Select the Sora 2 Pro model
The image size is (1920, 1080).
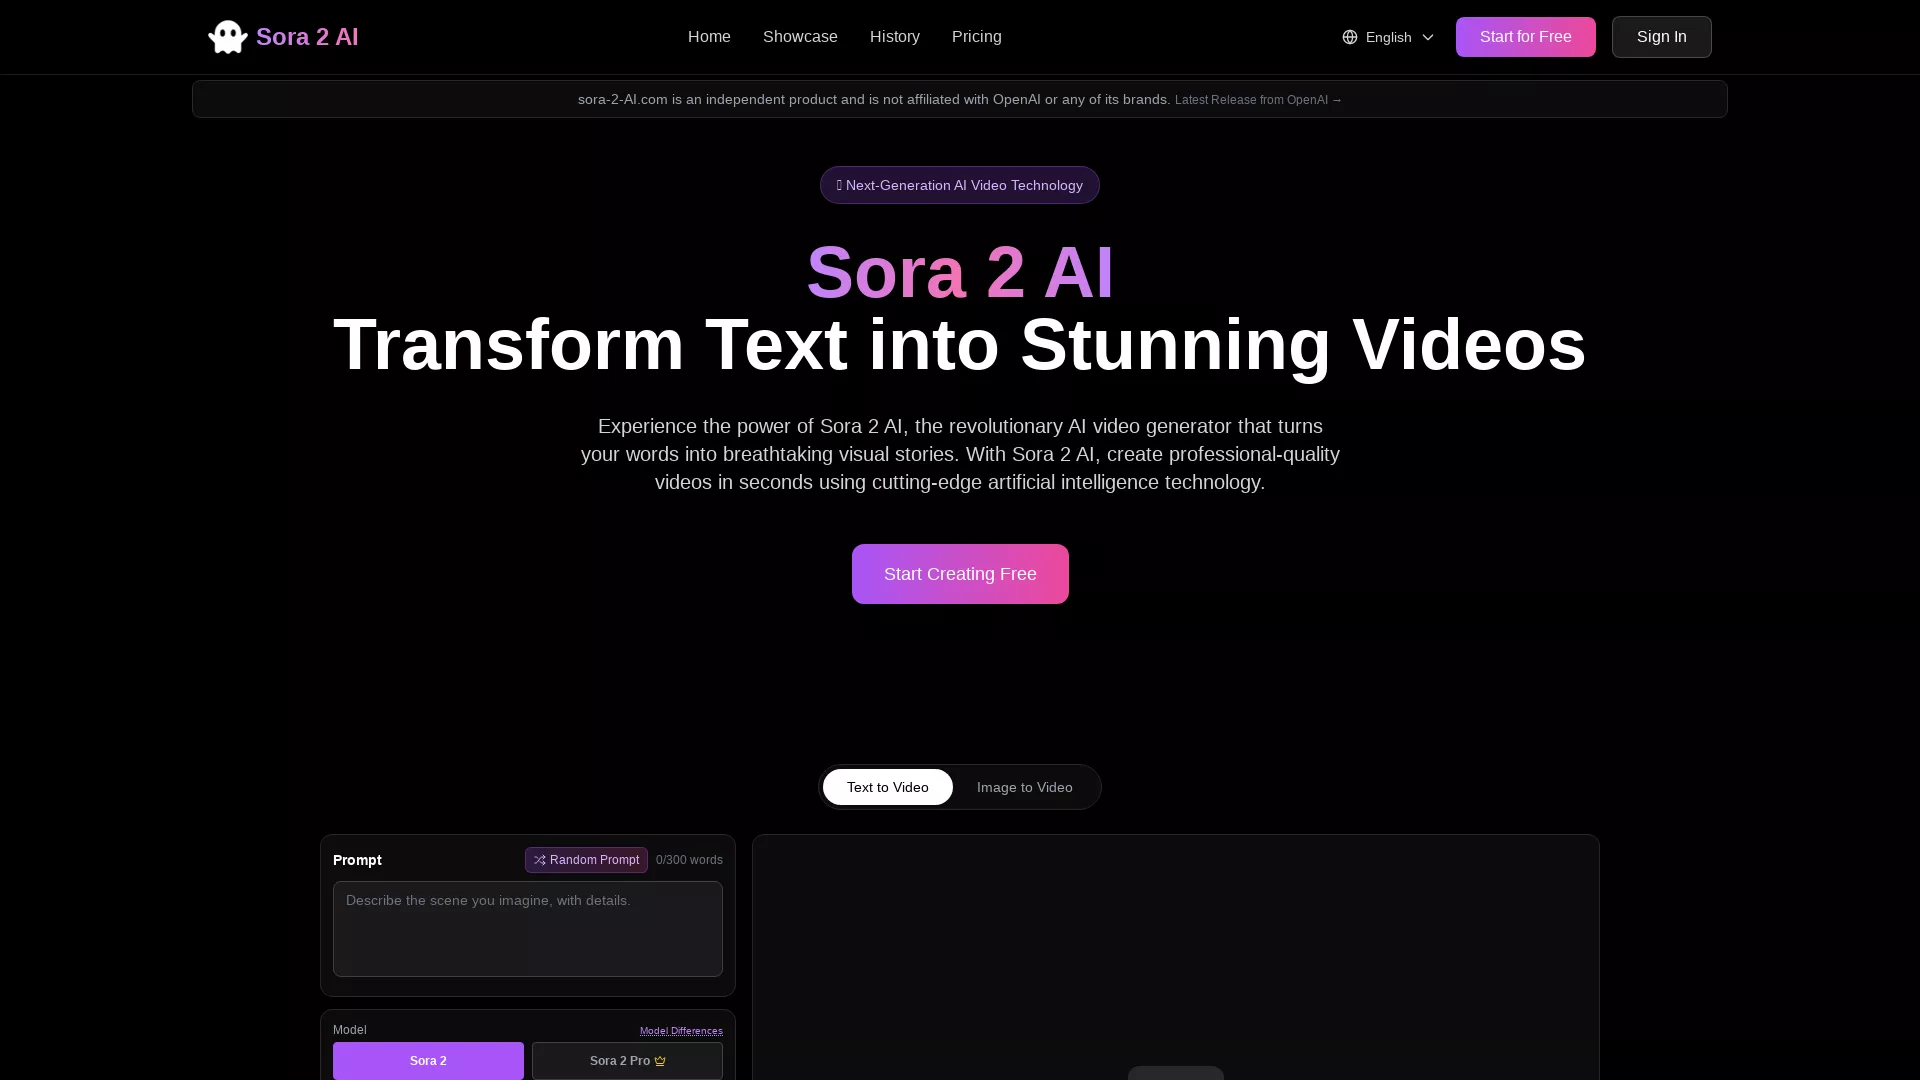pos(627,1061)
